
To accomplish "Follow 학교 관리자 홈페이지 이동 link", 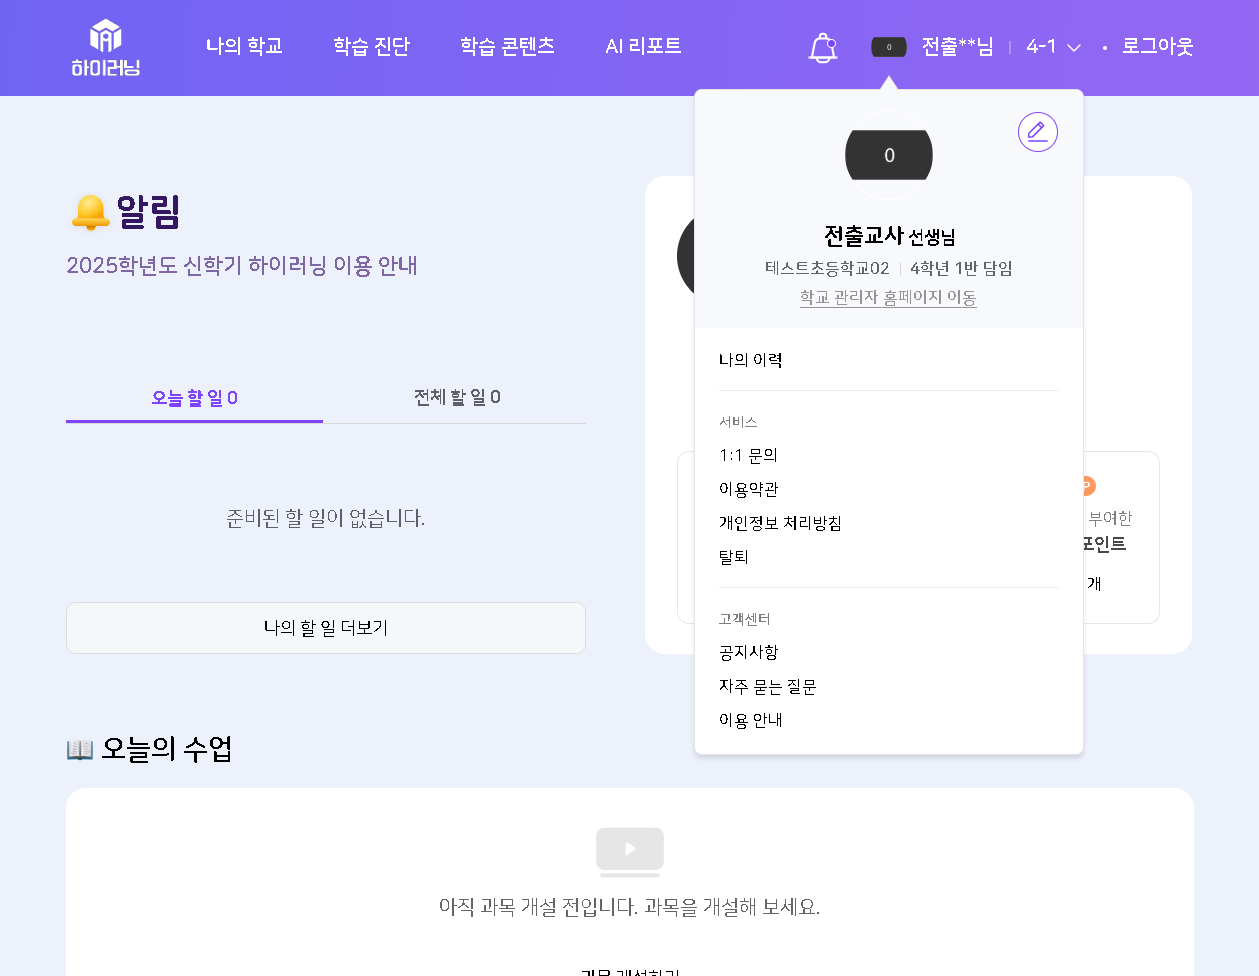I will click(x=888, y=297).
